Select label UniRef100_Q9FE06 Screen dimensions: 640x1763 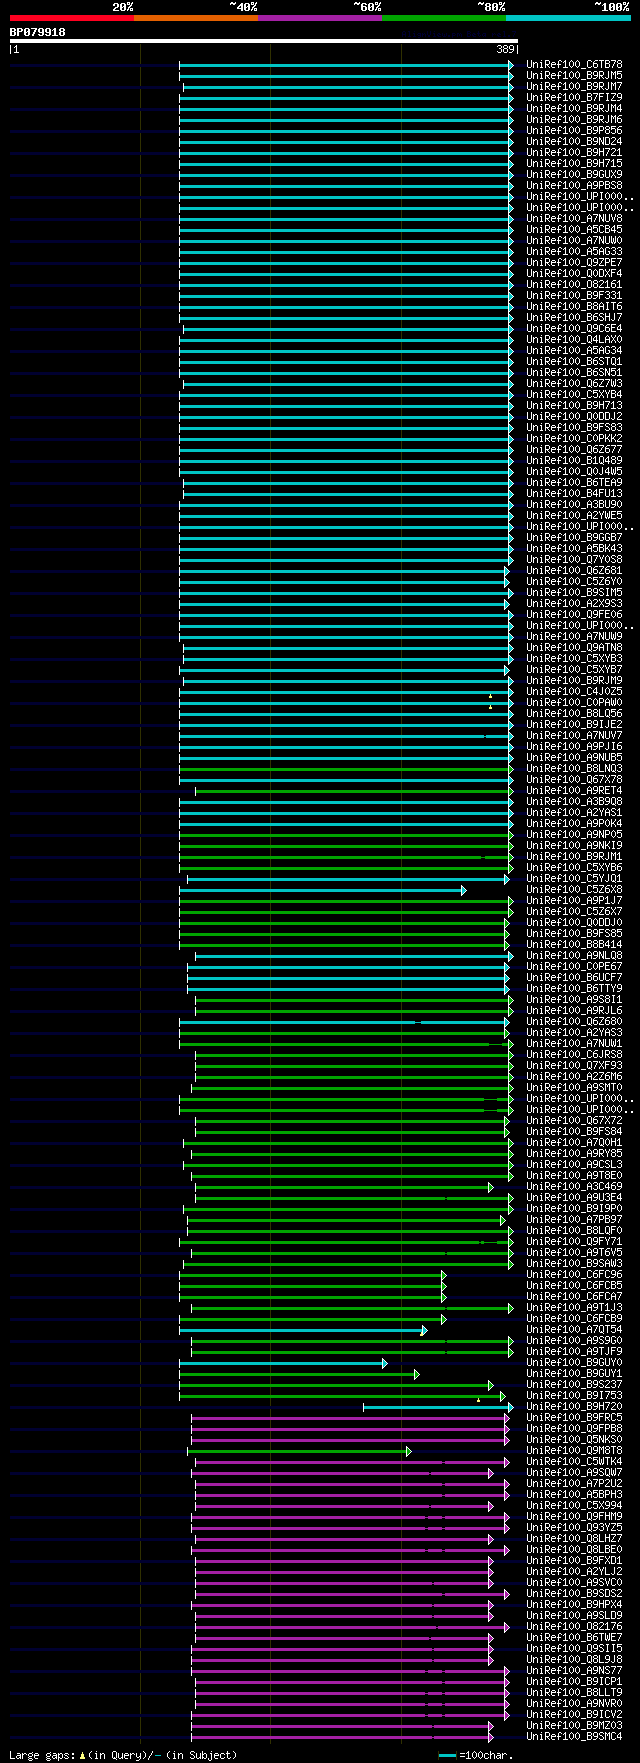click(574, 614)
